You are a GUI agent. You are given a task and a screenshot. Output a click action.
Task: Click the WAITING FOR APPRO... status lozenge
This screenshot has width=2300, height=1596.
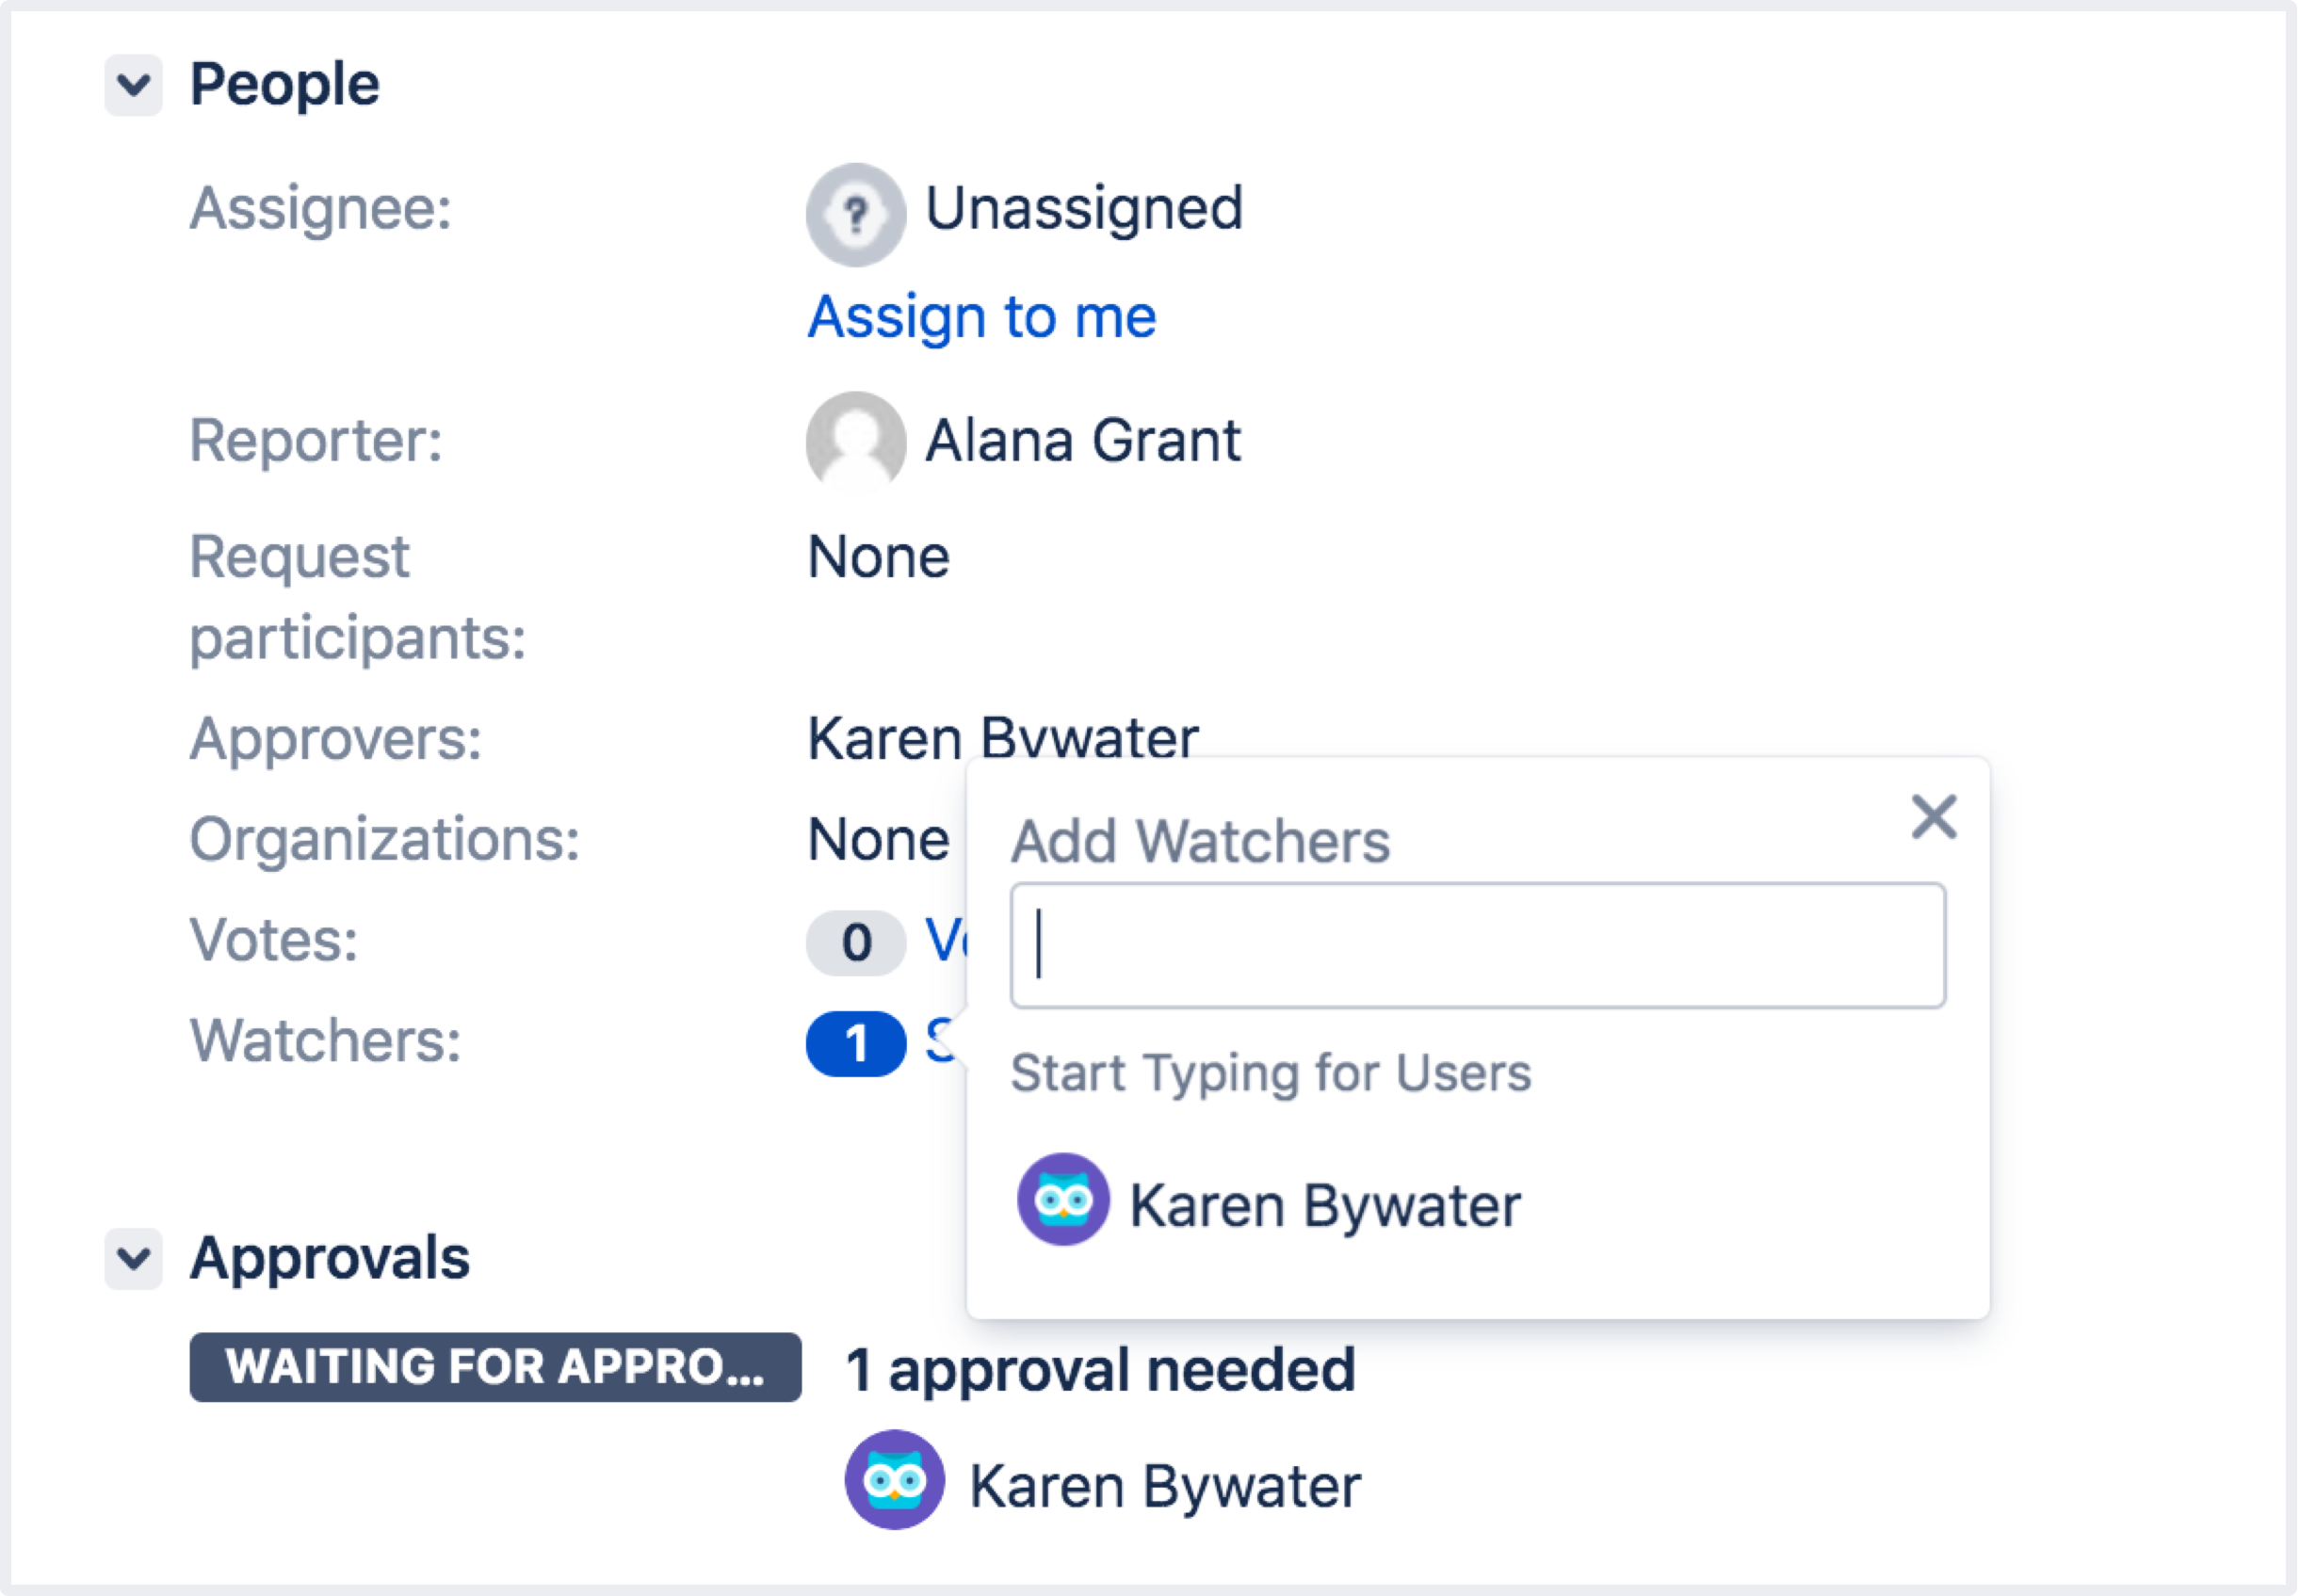coord(495,1367)
